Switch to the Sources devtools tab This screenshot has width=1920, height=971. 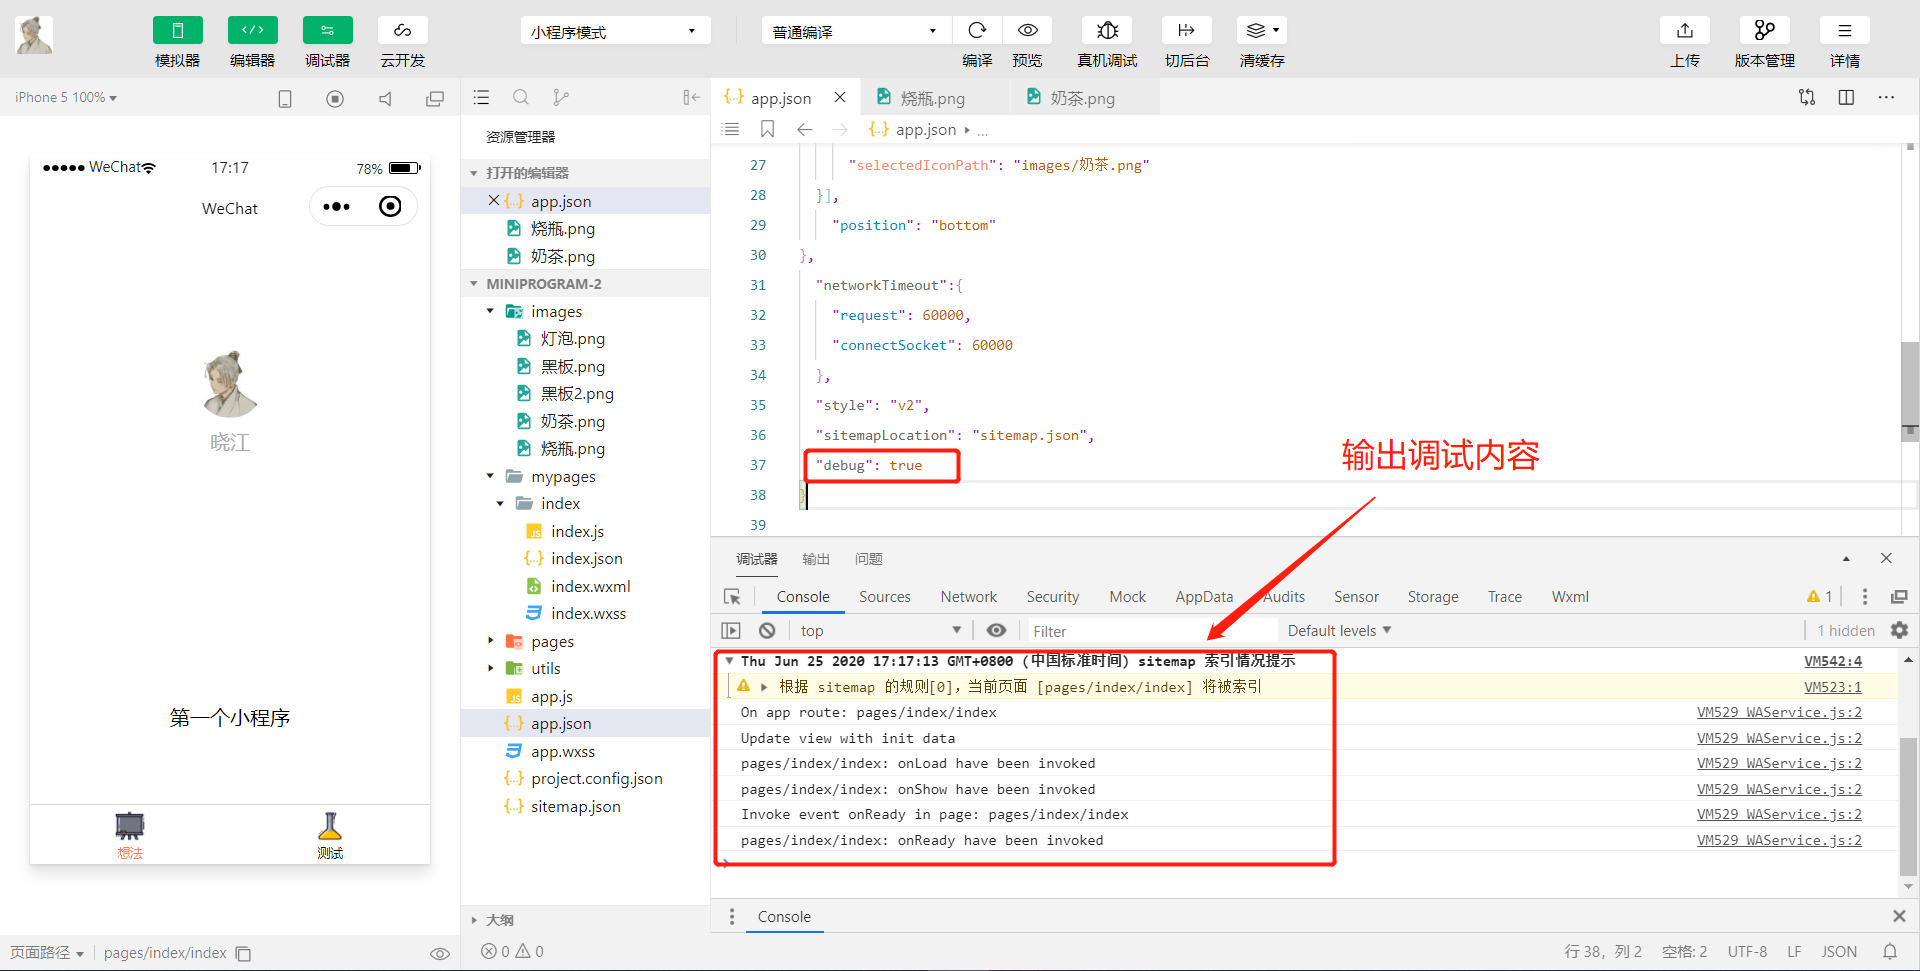point(885,597)
